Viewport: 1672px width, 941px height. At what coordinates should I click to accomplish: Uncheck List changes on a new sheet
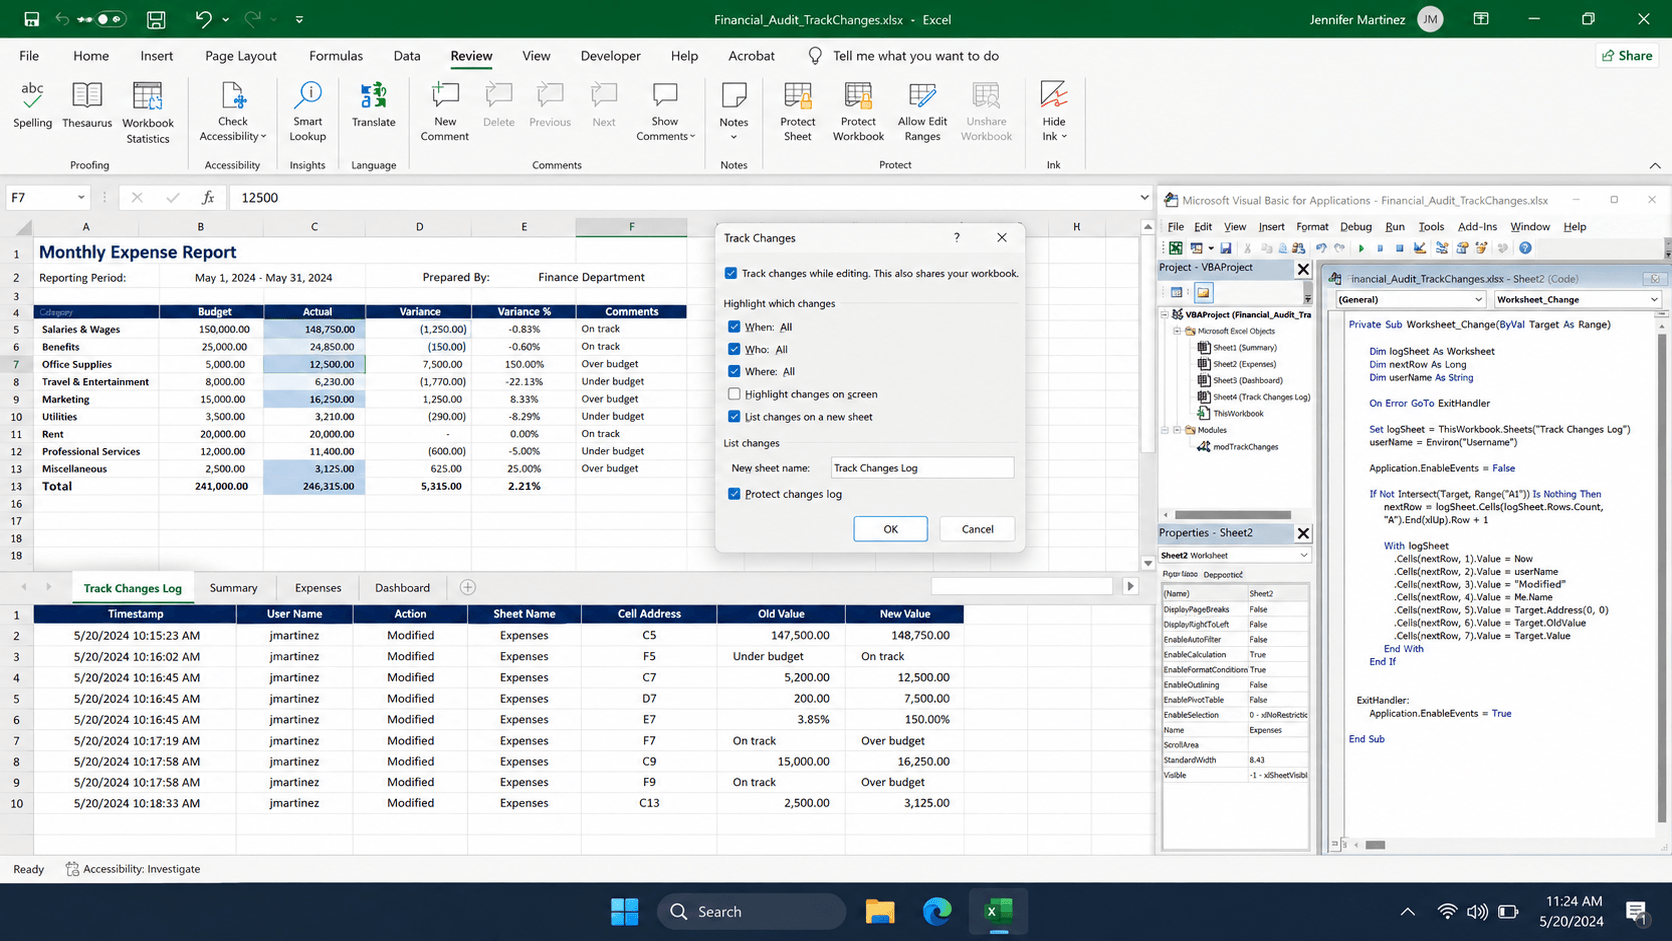734,416
